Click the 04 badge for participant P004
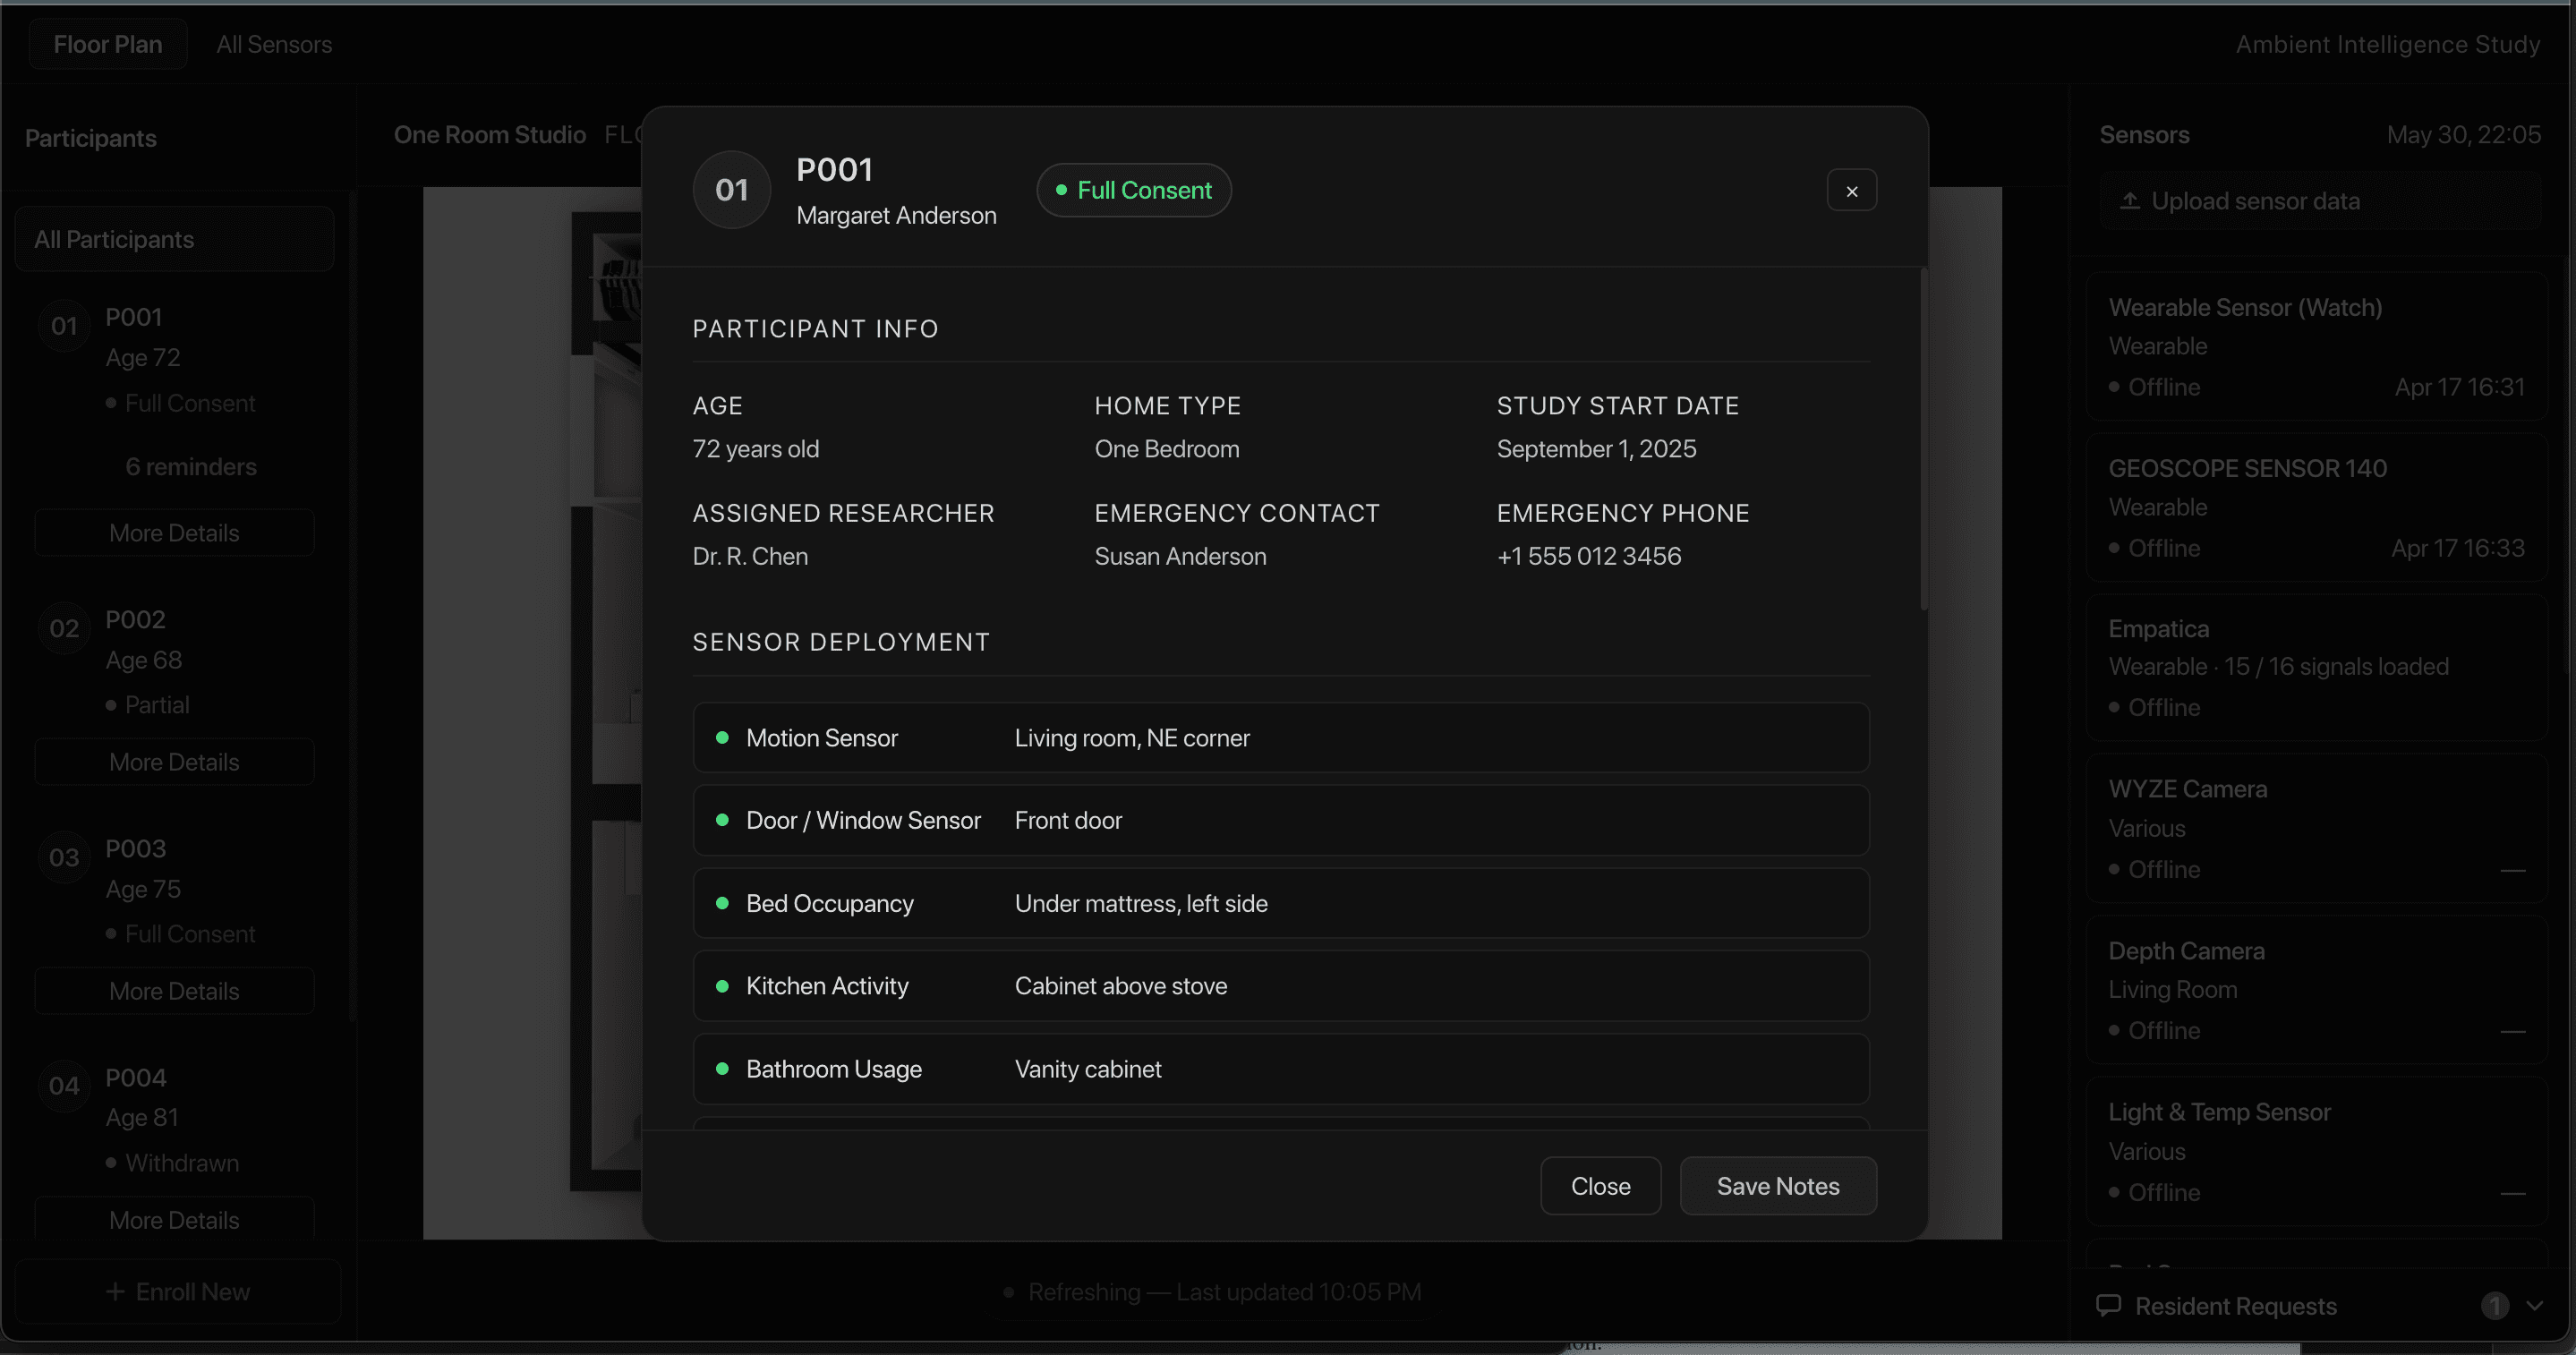This screenshot has width=2576, height=1355. click(64, 1086)
